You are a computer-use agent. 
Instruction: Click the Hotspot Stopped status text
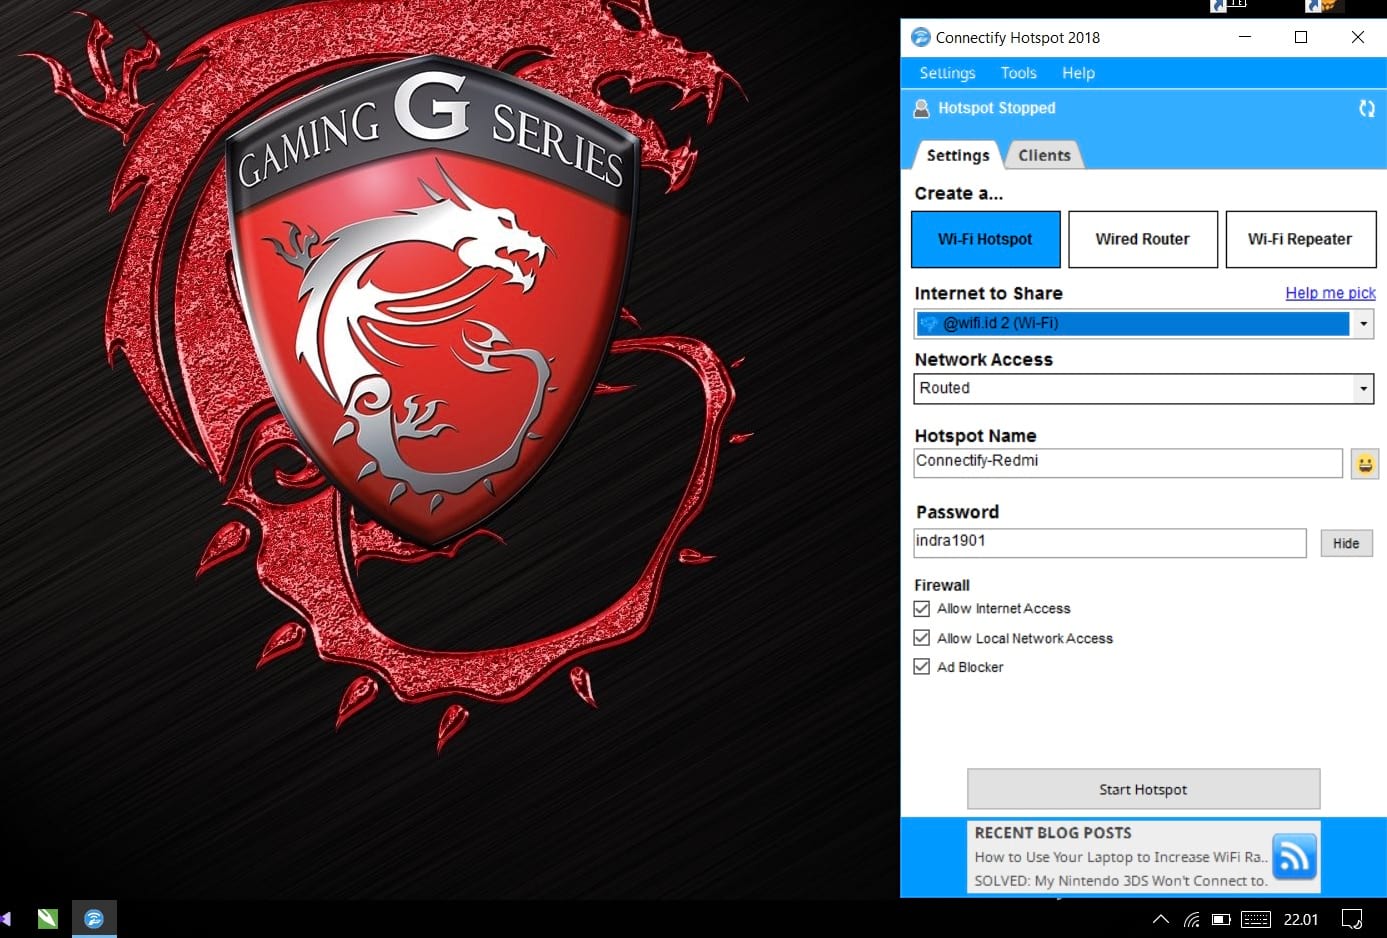point(996,108)
